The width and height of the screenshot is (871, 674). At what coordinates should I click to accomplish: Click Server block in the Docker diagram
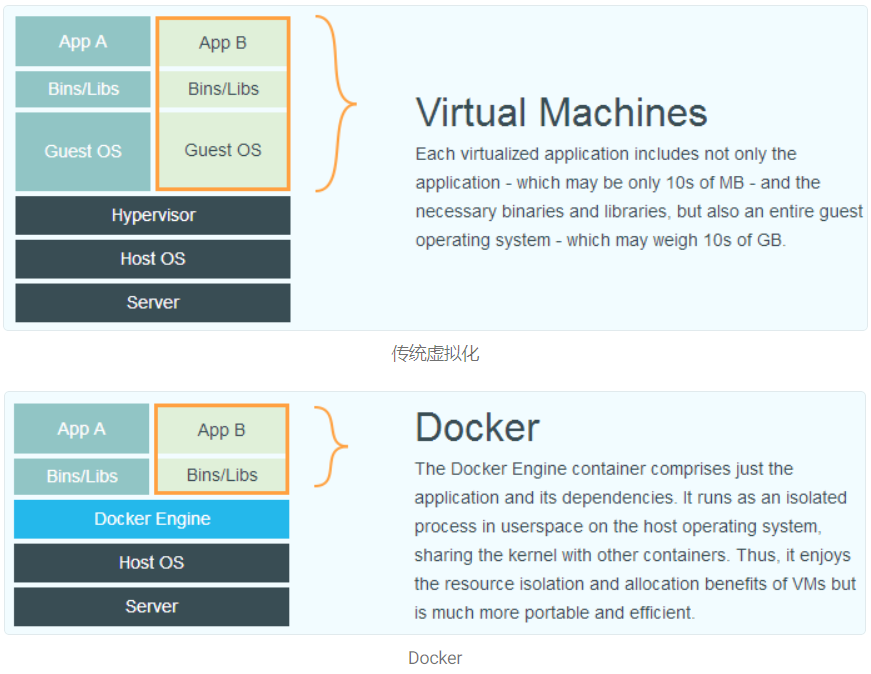pos(152,607)
